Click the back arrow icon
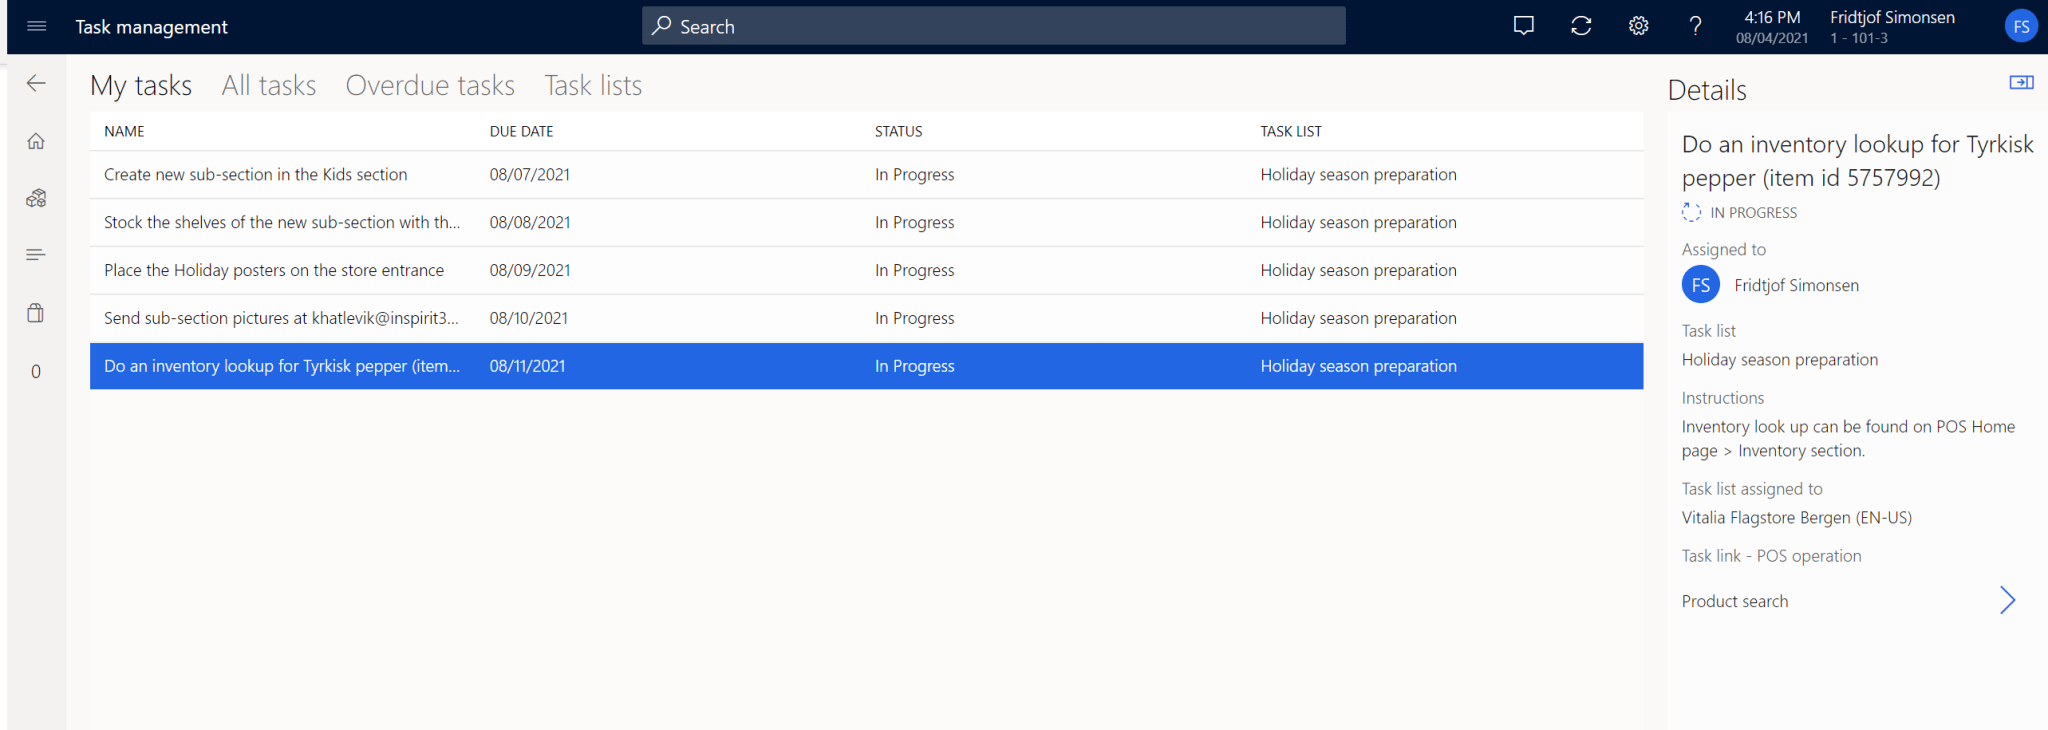Screen dimensions: 2048x730 click(x=37, y=84)
